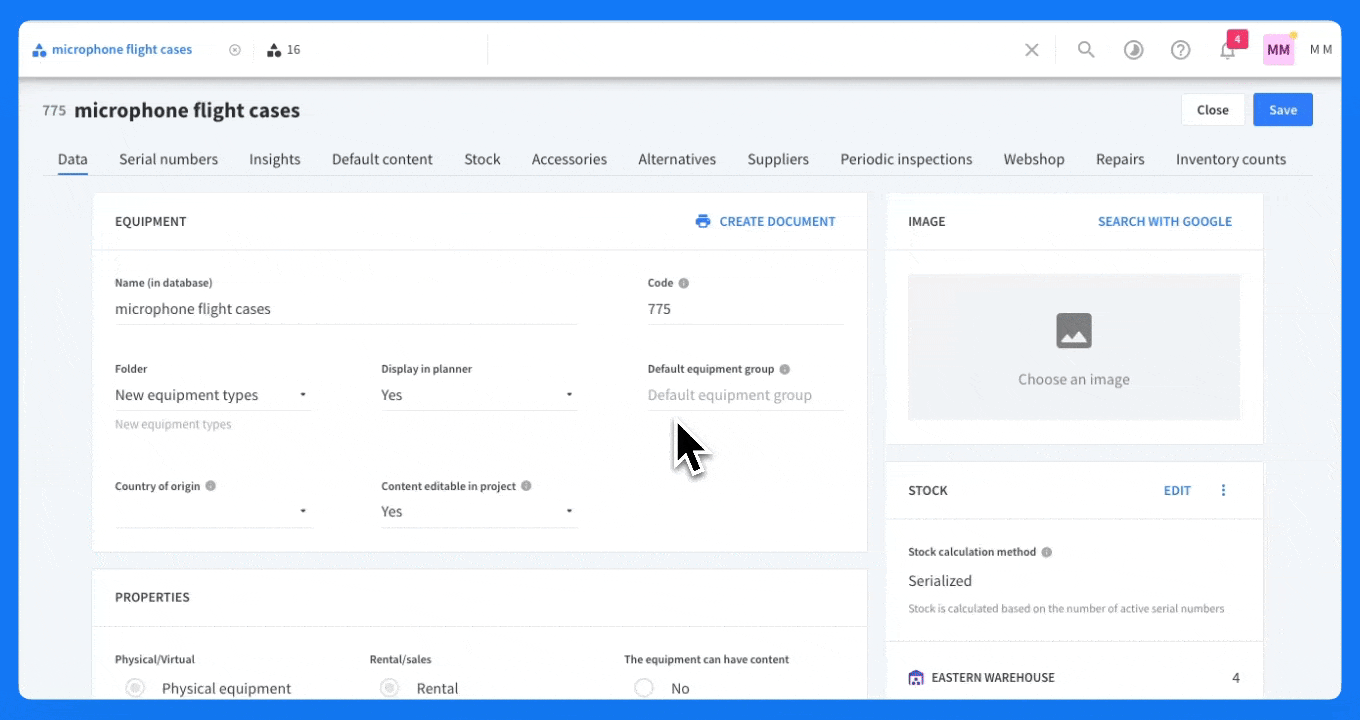Open the help question mark icon
The image size is (1360, 720).
coord(1180,49)
